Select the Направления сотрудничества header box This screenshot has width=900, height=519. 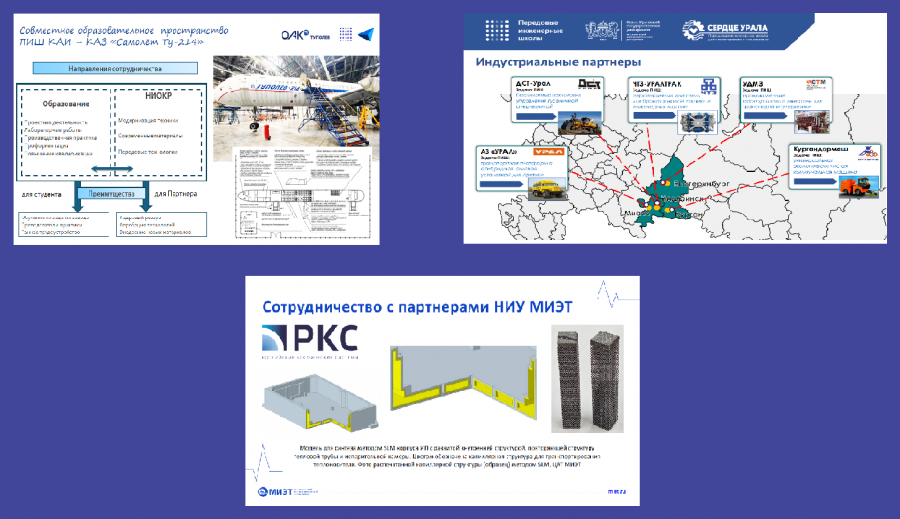coord(113,69)
